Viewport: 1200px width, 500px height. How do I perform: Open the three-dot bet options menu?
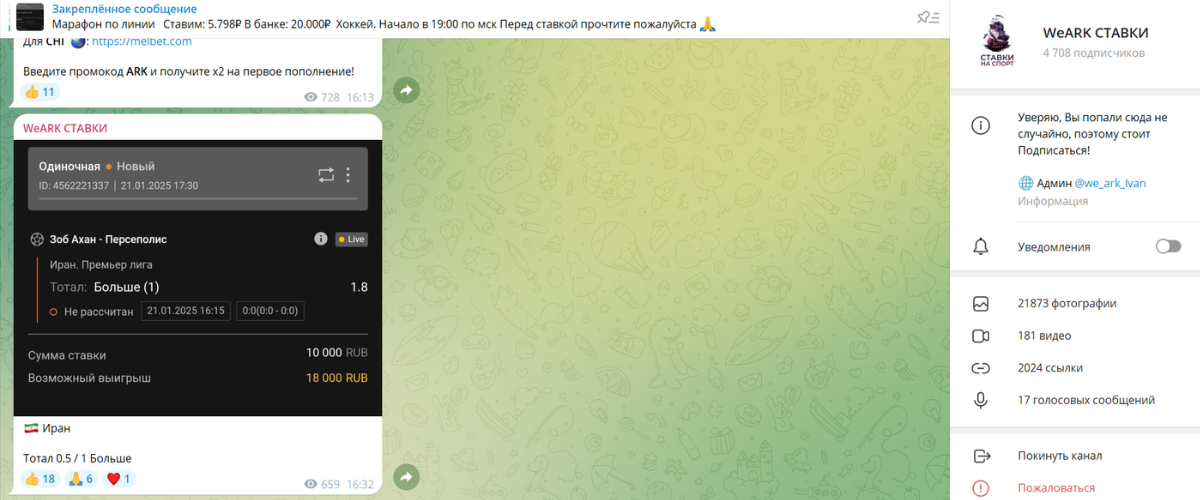tap(348, 175)
